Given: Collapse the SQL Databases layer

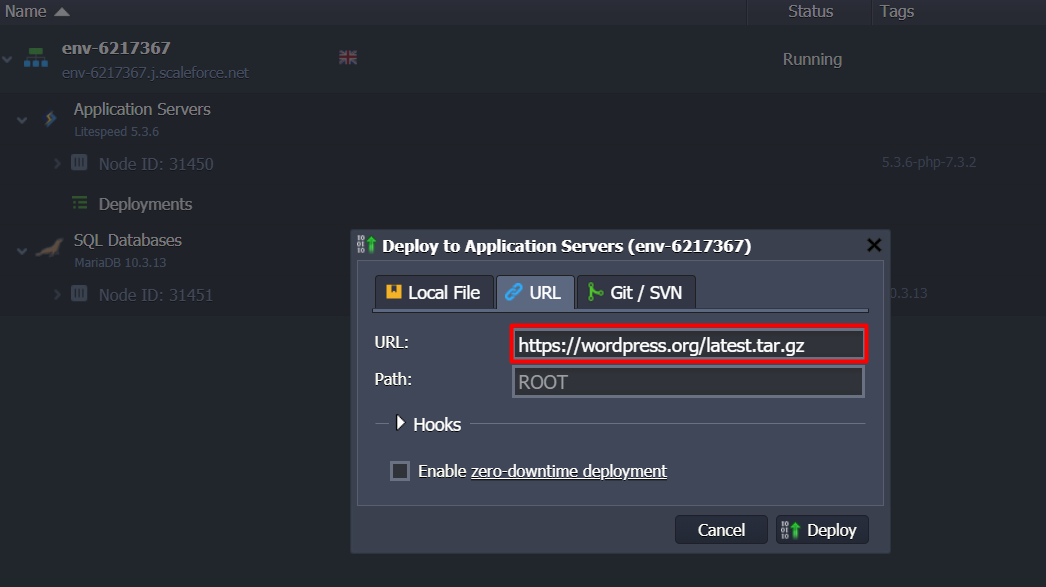Looking at the screenshot, I should 22,251.
